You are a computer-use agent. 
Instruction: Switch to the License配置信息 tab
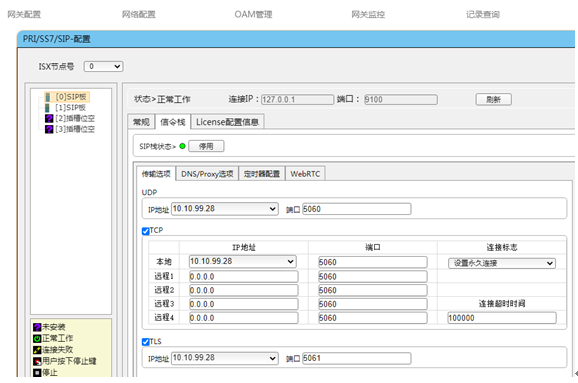[227, 122]
